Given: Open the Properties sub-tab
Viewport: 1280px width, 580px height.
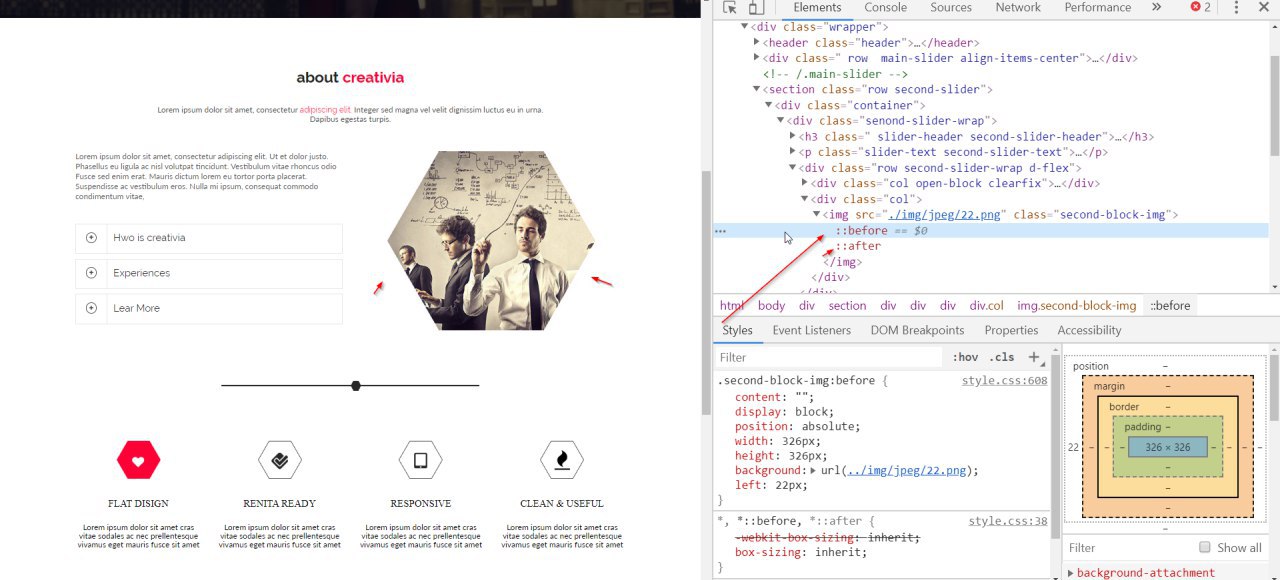Looking at the screenshot, I should coord(1011,330).
